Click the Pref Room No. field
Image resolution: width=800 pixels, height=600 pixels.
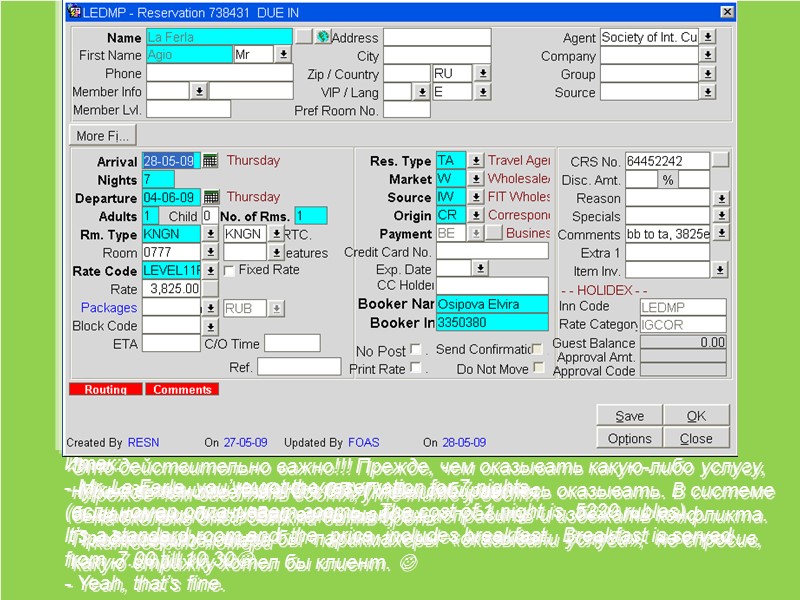(407, 110)
